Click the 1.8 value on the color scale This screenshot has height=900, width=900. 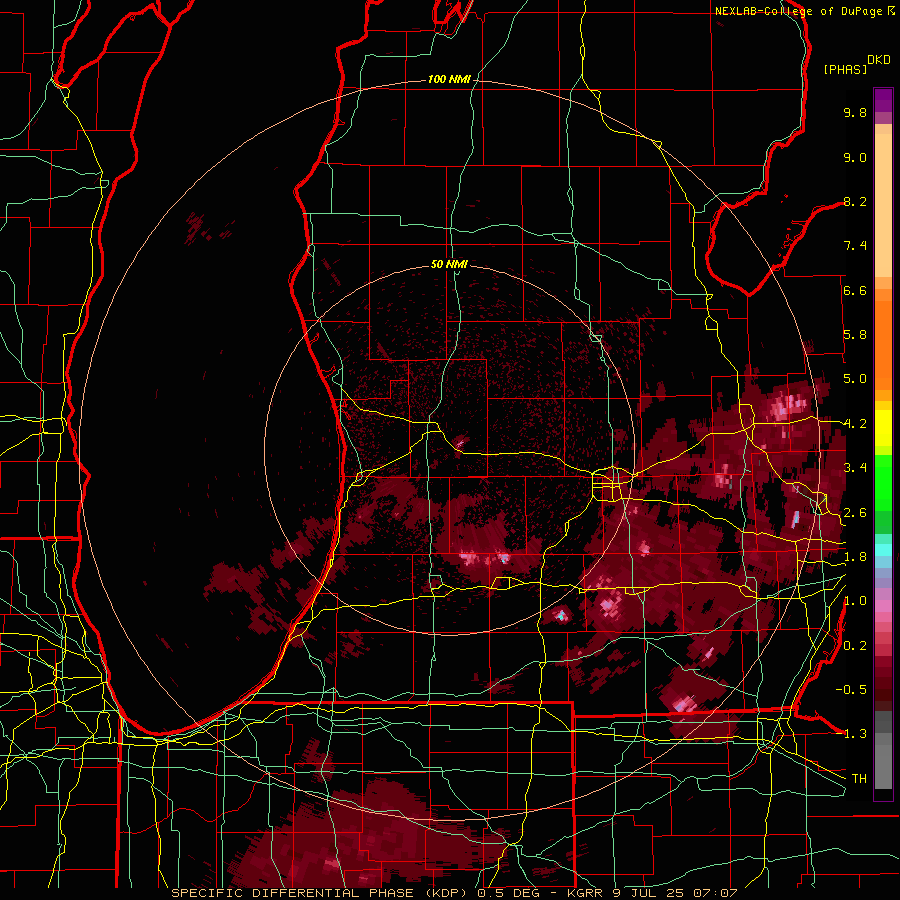click(855, 557)
